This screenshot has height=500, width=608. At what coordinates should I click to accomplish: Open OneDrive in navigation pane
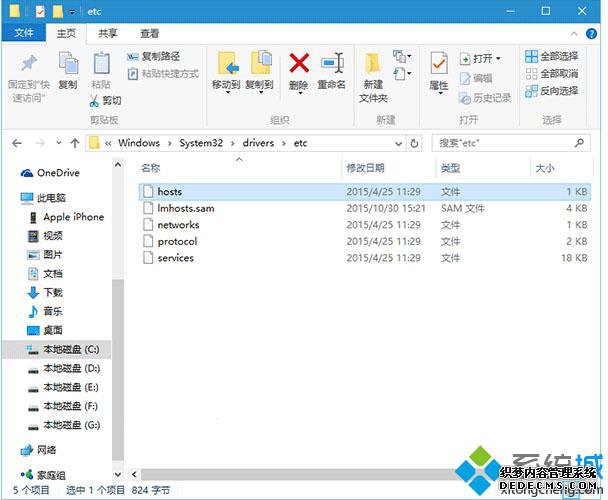click(50, 173)
